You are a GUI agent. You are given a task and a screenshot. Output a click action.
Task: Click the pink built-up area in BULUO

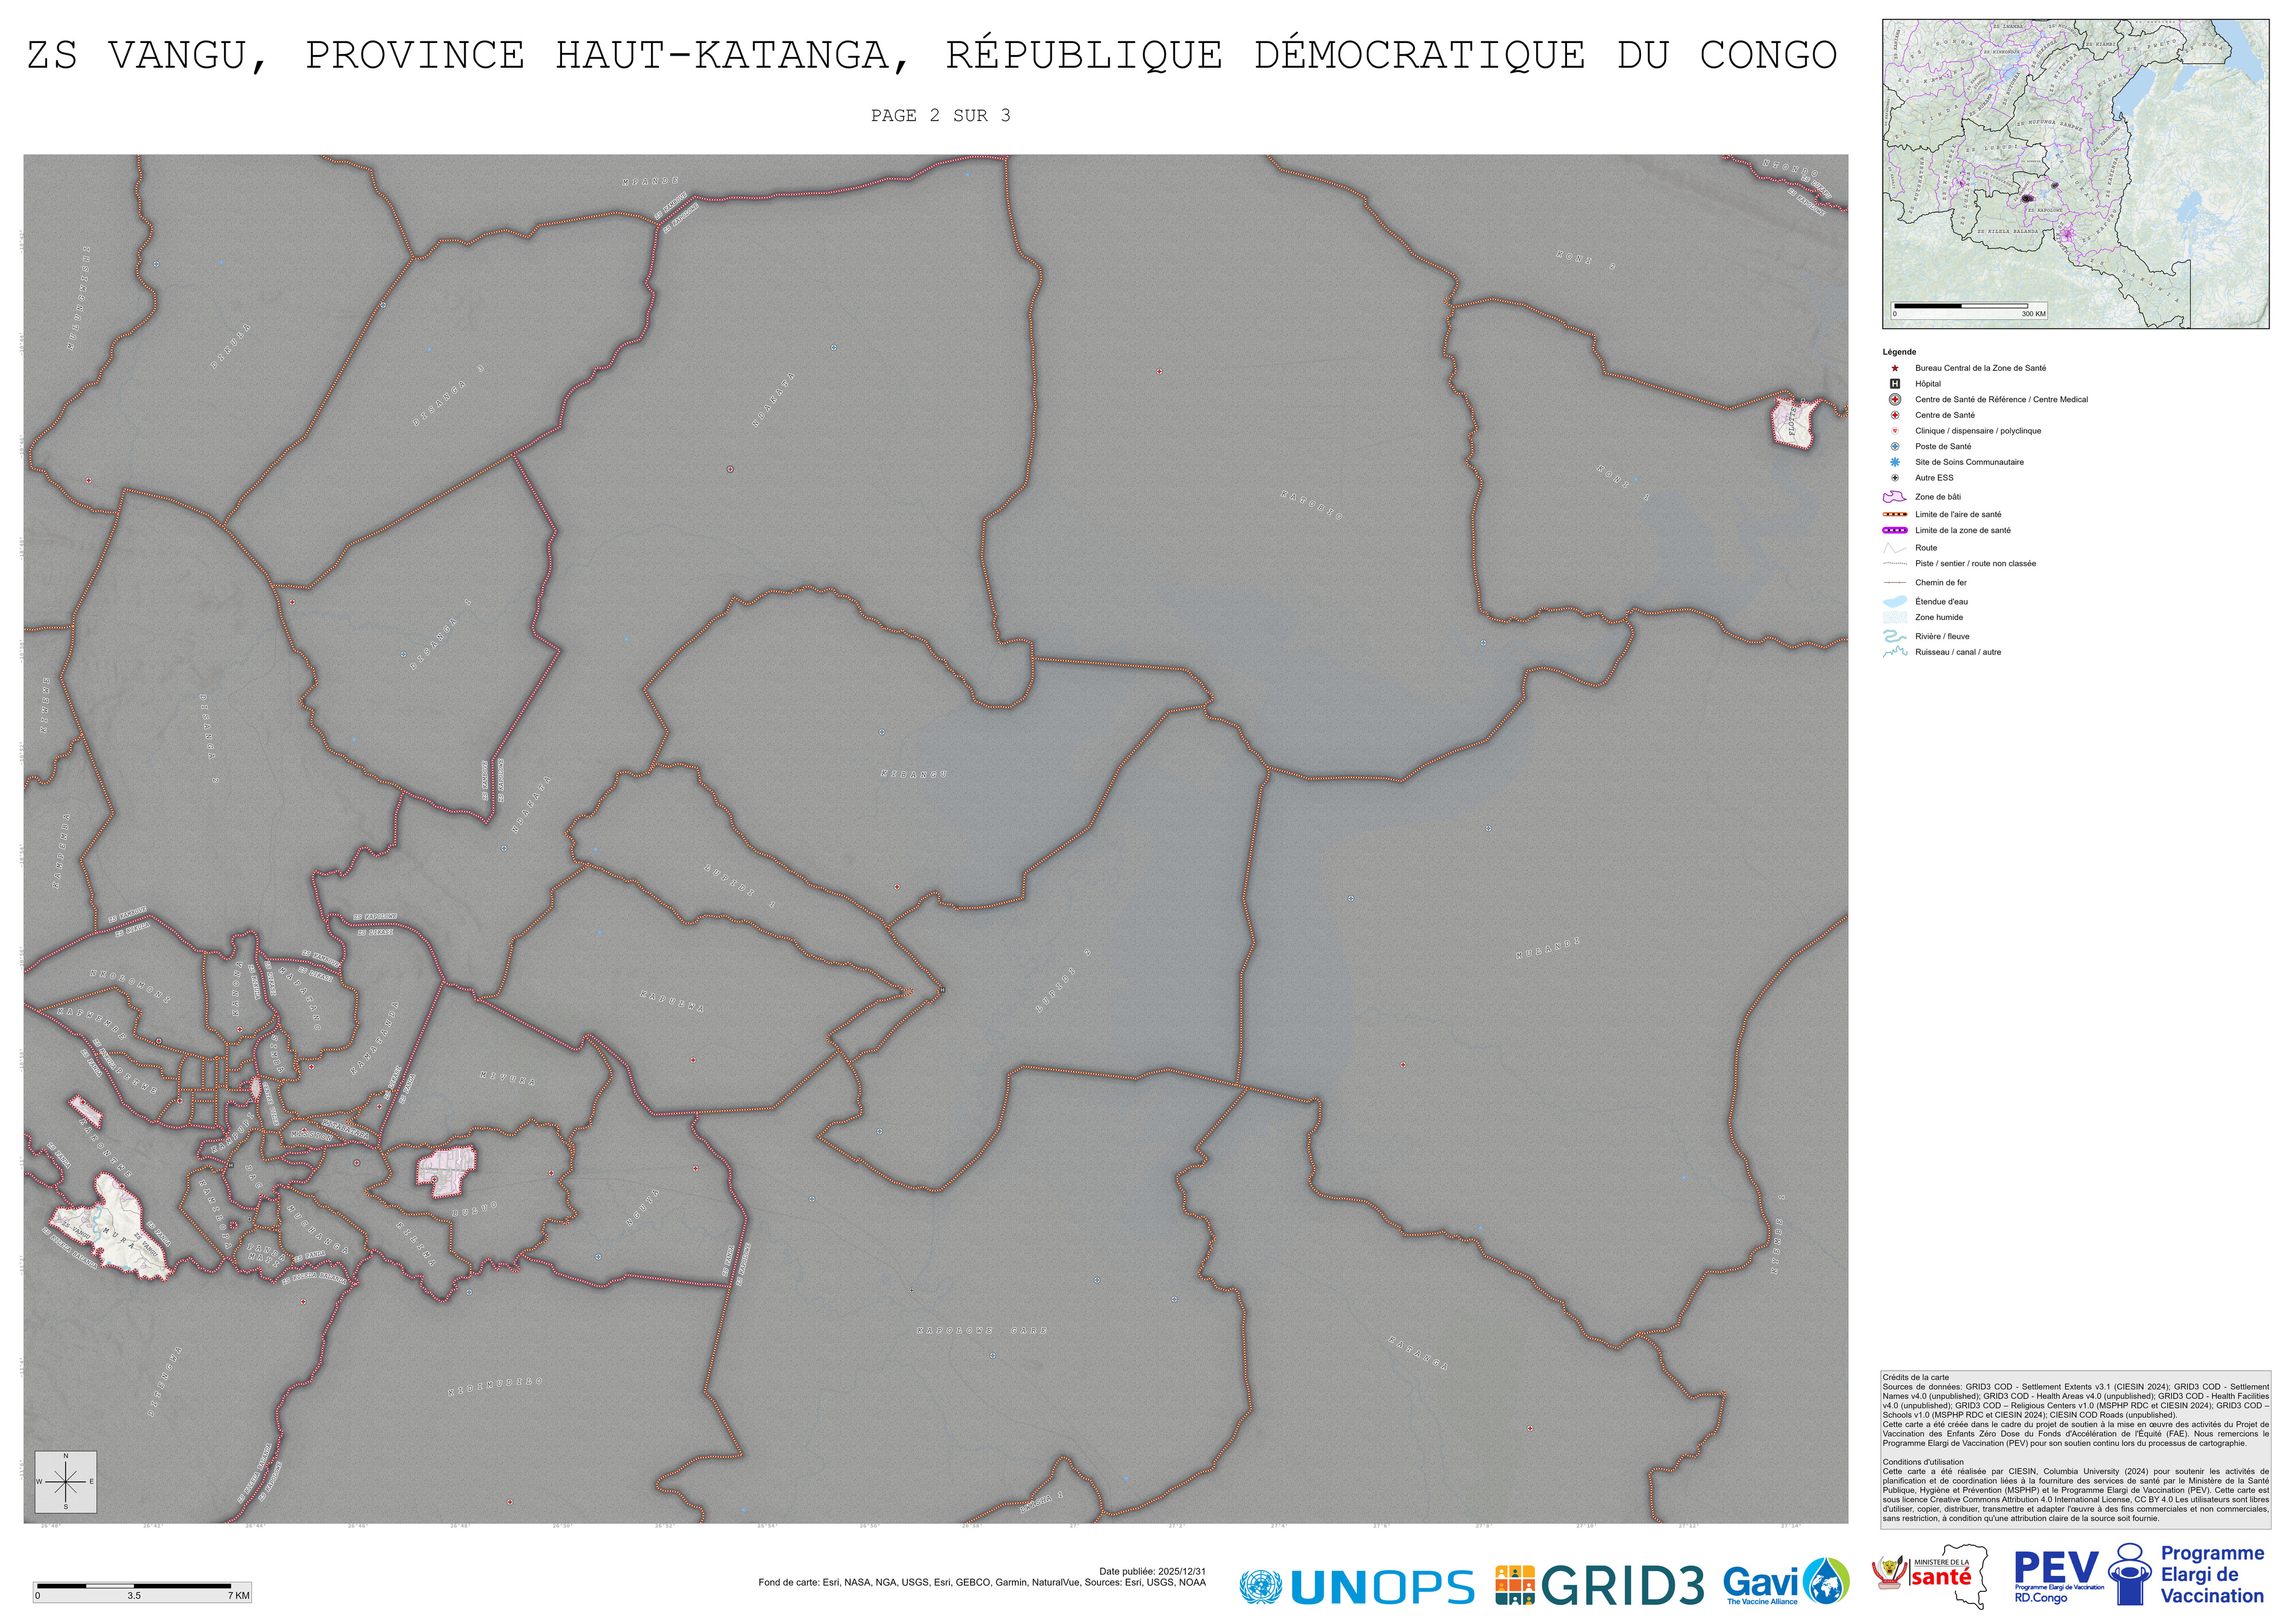point(446,1171)
